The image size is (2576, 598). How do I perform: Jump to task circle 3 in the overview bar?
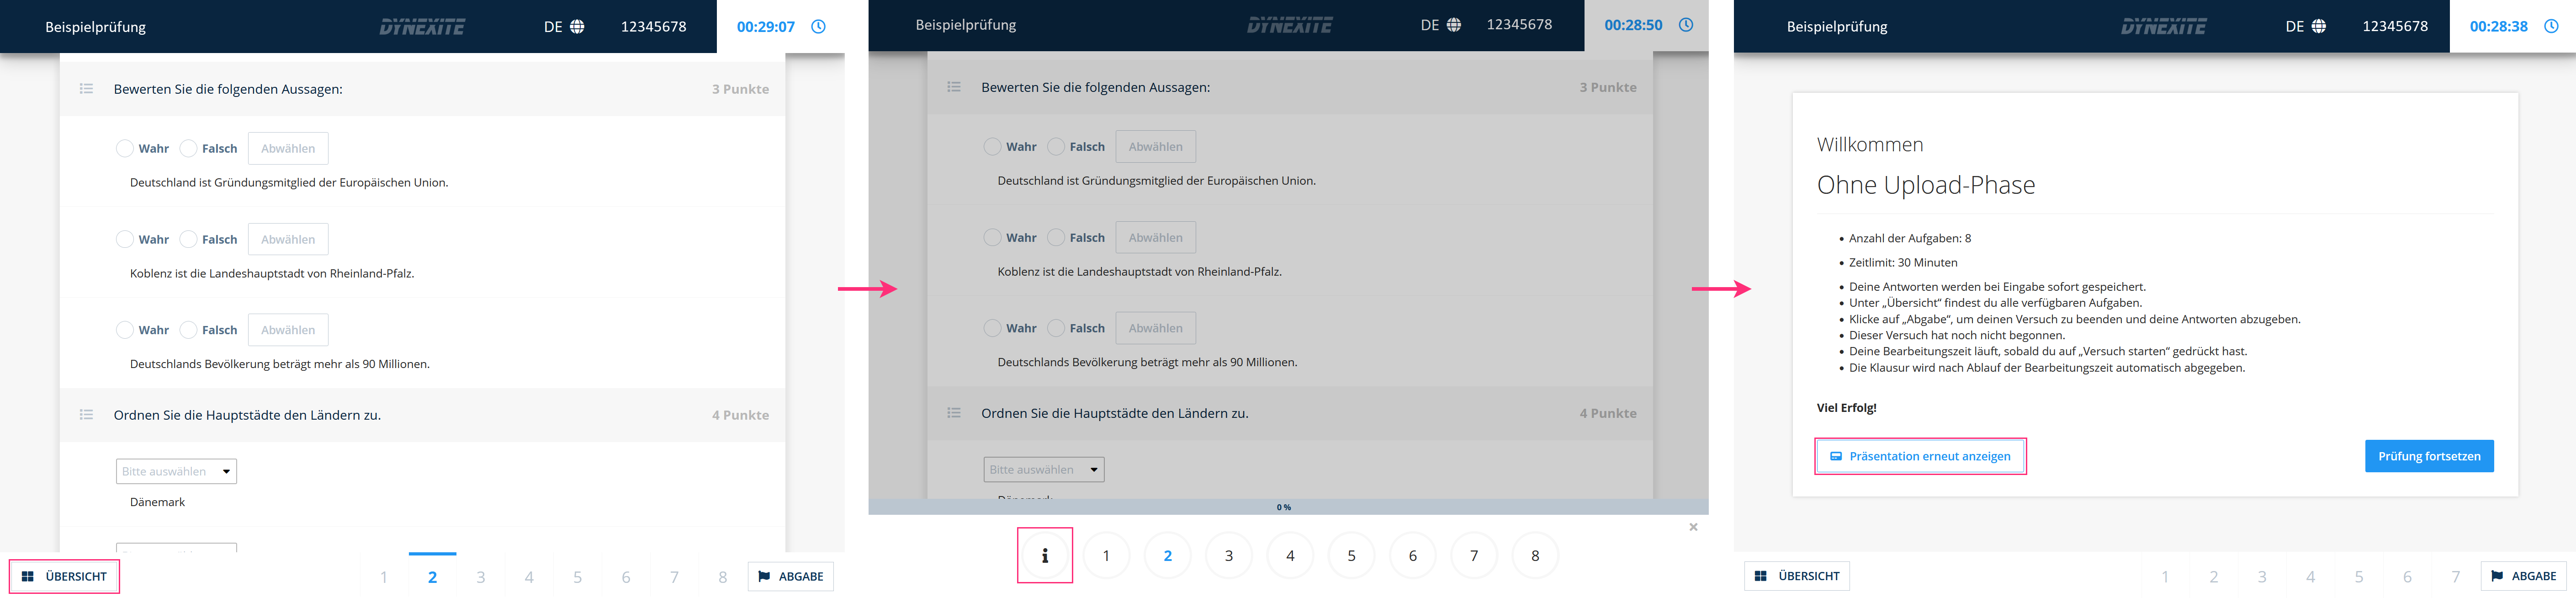click(x=1229, y=555)
